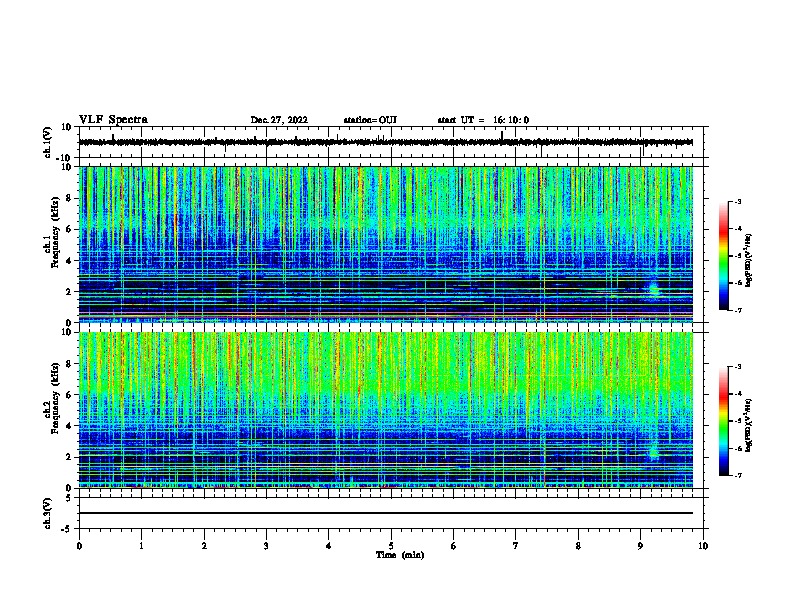Click the "2" kHz tick on the ch.2 spectrogram
The image size is (792, 612).
coord(69,457)
